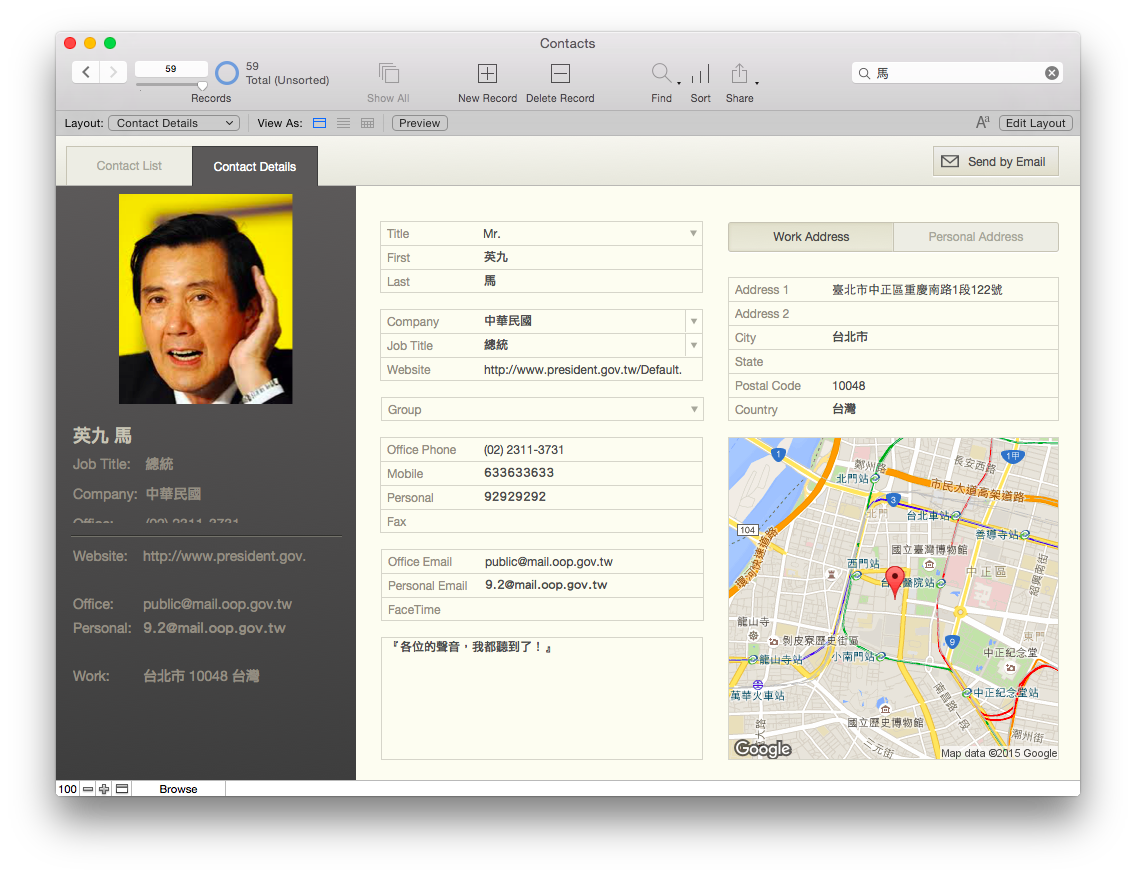Toggle the text formatting bar icon

[982, 123]
